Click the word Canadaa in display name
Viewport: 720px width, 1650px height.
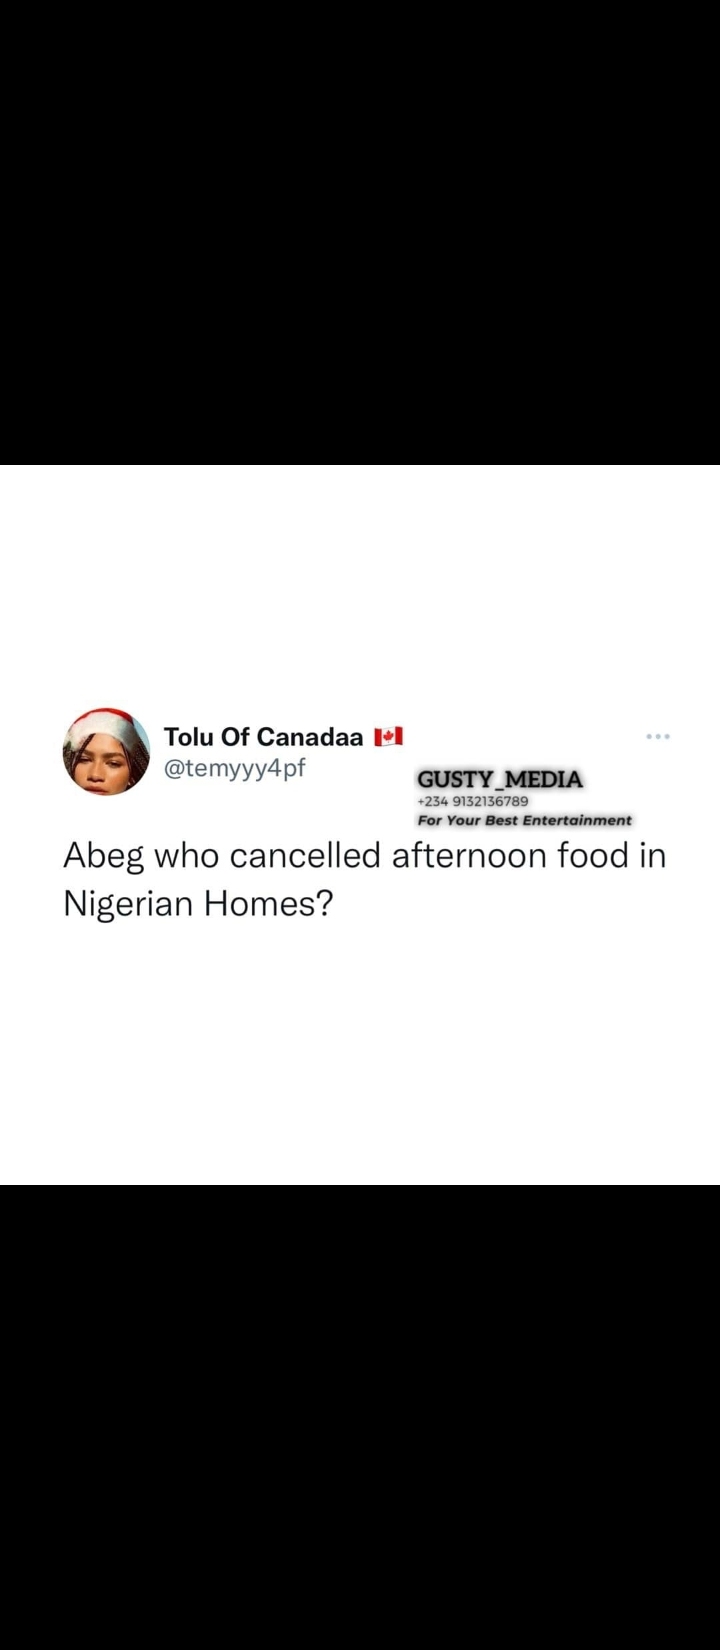pos(310,737)
